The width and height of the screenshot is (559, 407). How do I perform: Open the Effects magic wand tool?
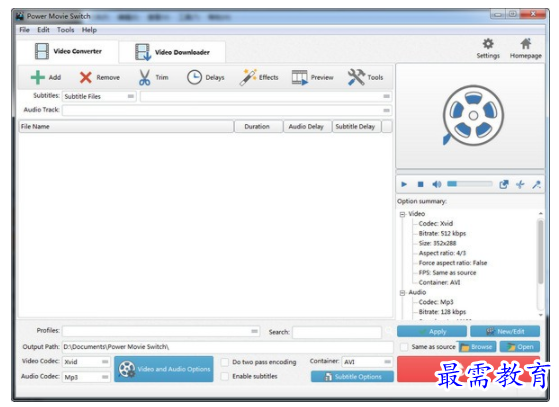tap(259, 77)
